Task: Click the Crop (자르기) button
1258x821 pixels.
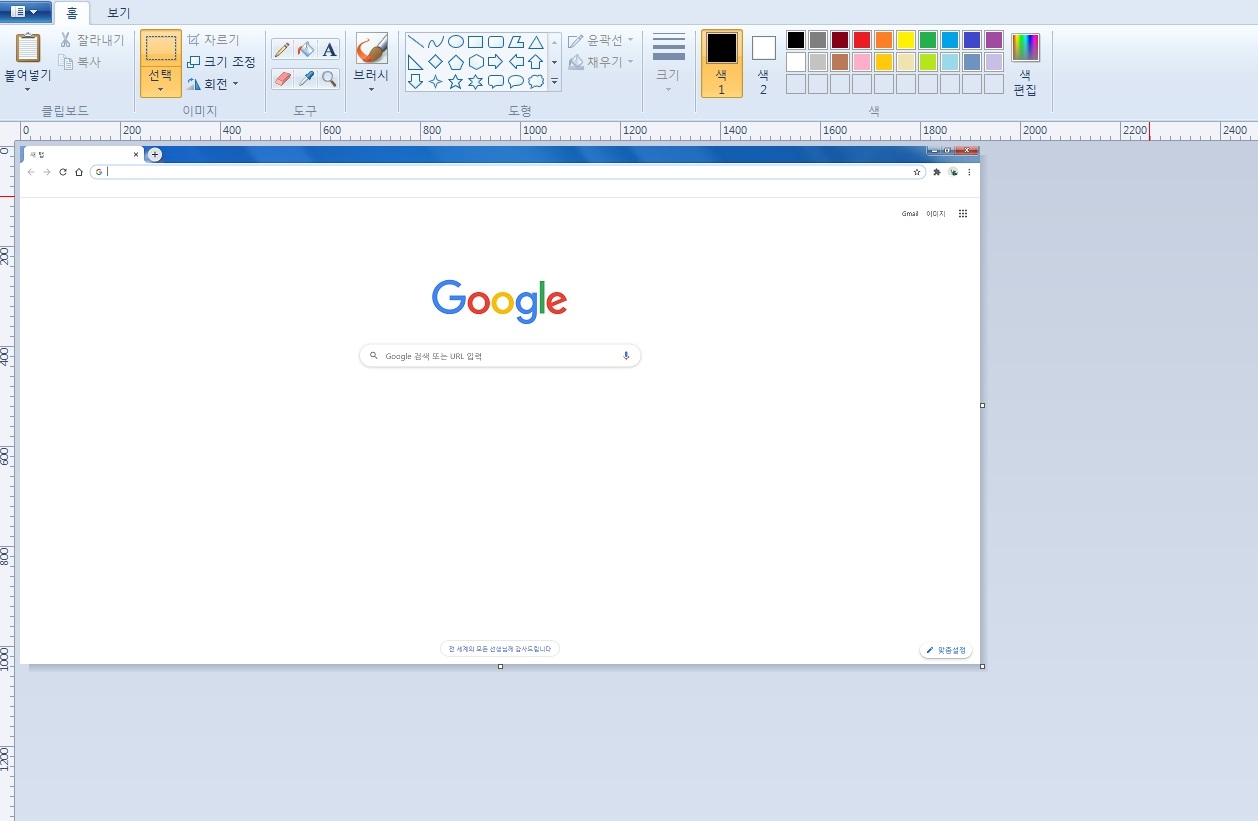Action: [213, 40]
